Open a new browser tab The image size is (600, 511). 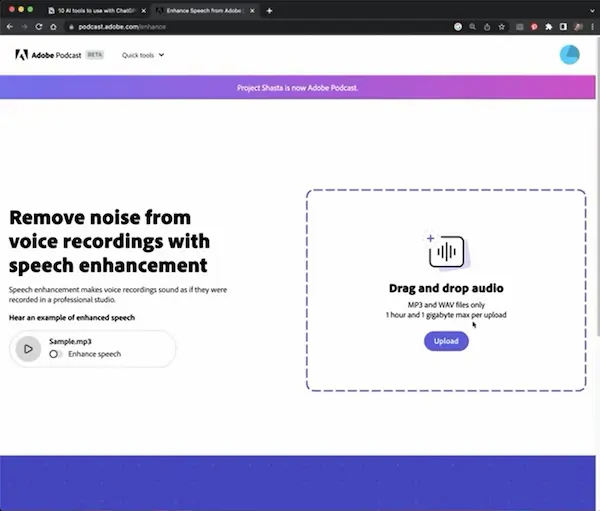tap(269, 11)
